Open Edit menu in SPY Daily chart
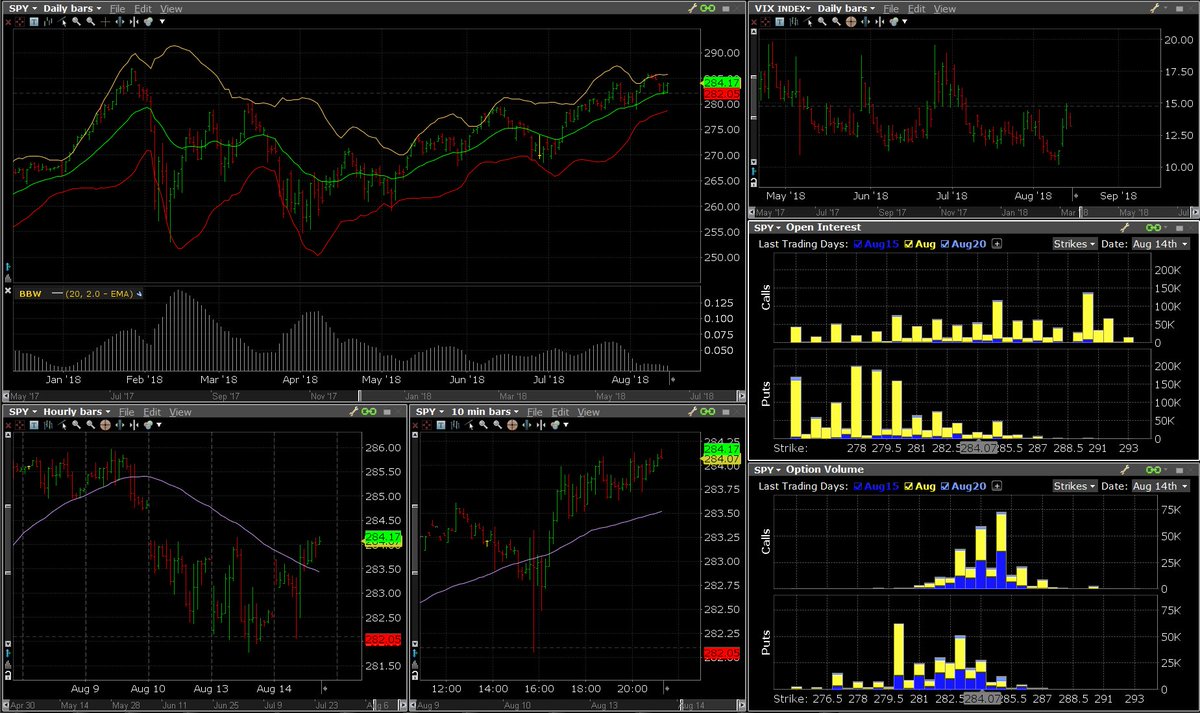This screenshot has width=1200, height=713. coord(143,9)
